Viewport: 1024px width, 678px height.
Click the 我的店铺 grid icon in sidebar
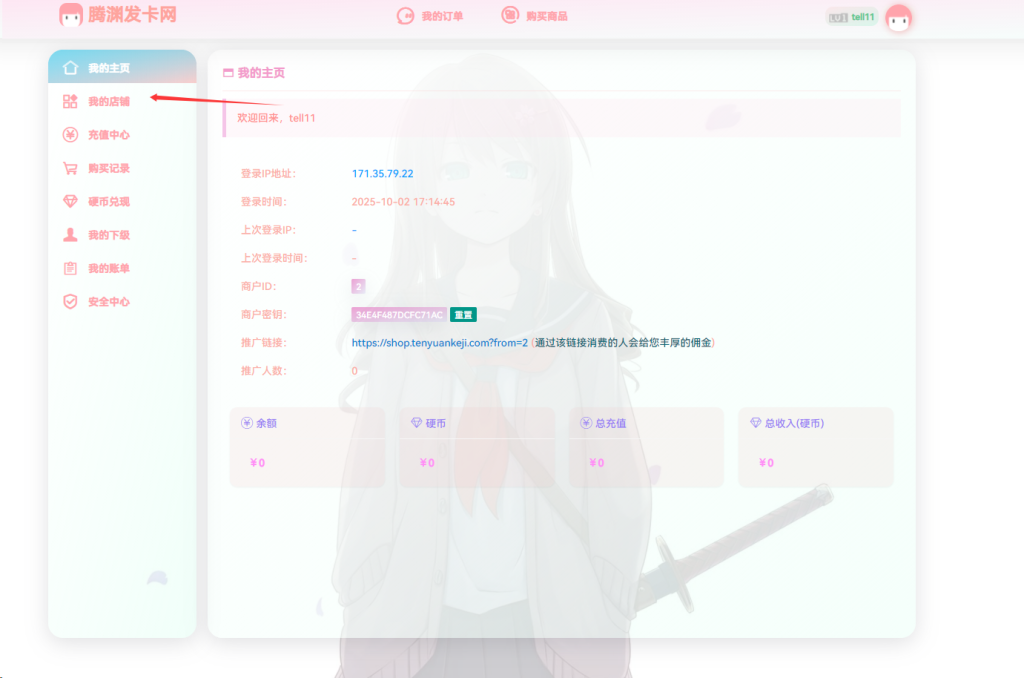click(x=70, y=101)
